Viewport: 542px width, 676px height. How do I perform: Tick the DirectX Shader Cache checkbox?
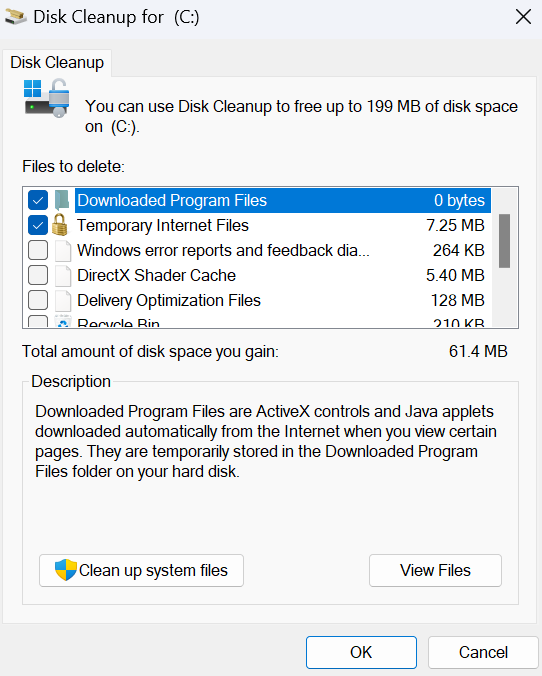click(x=38, y=275)
